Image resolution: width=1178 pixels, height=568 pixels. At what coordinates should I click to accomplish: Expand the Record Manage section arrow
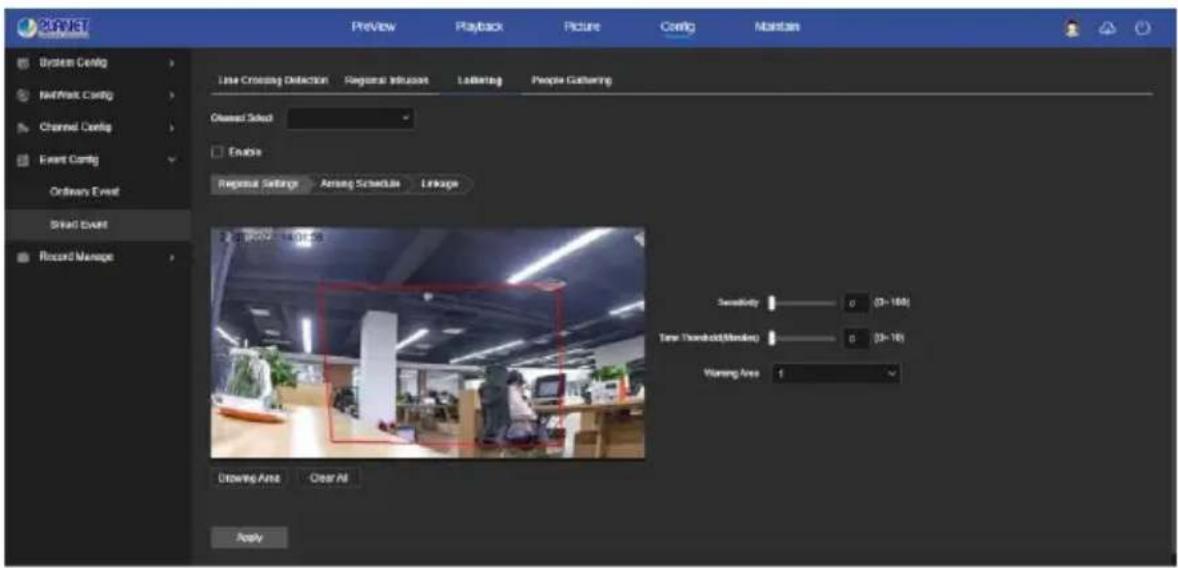(172, 257)
